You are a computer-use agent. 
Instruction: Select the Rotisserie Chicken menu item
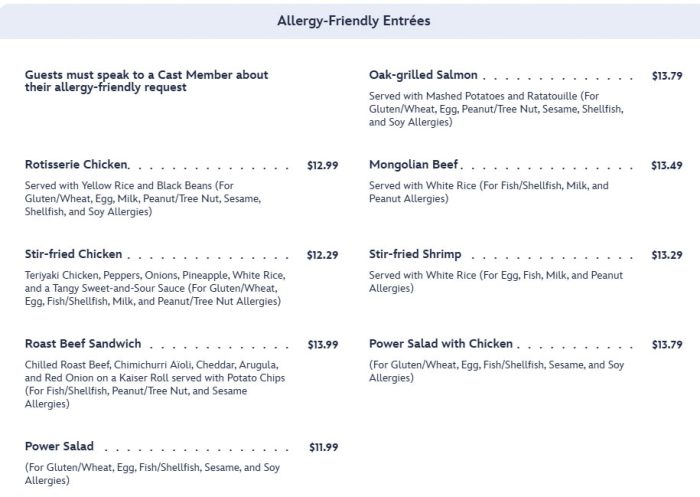[76, 165]
